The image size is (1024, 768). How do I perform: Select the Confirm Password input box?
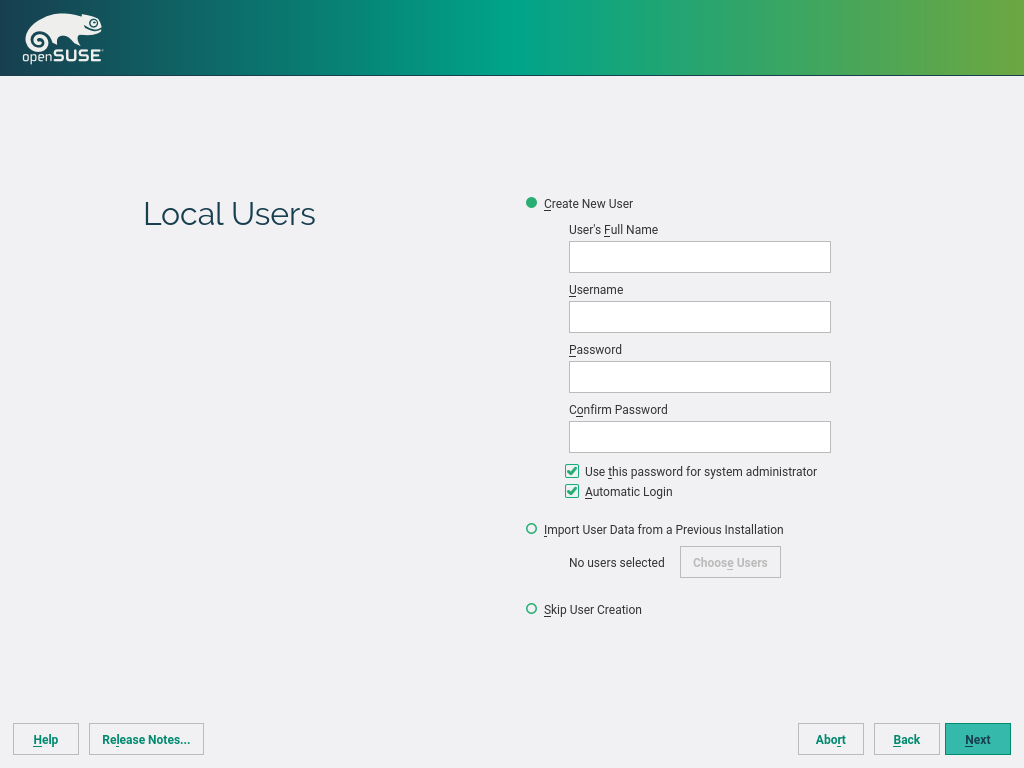click(x=699, y=437)
